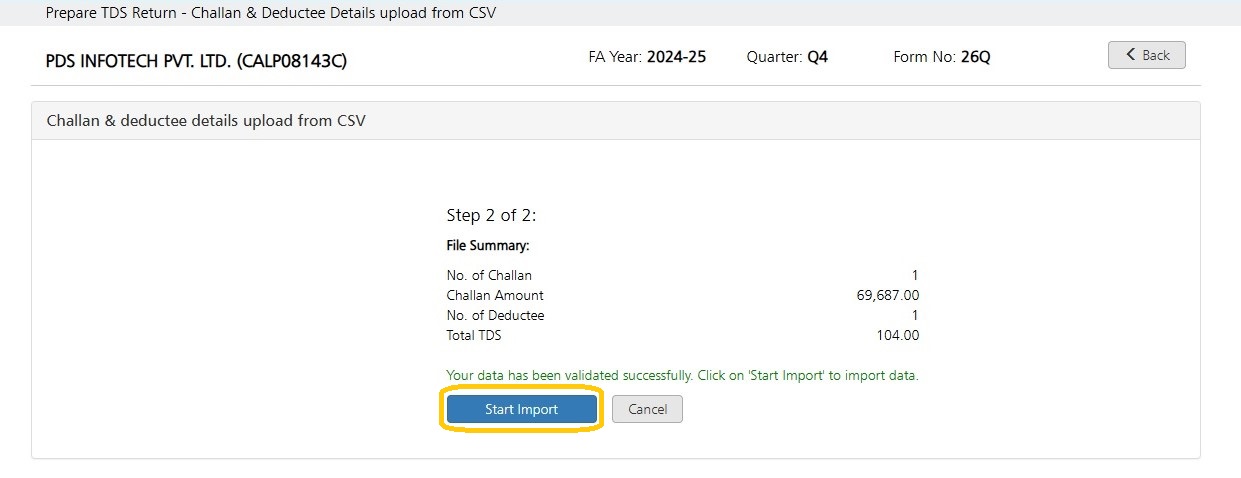The height and width of the screenshot is (478, 1241).
Task: Click the TAN CALPO8143C in the header
Action: [x=292, y=61]
